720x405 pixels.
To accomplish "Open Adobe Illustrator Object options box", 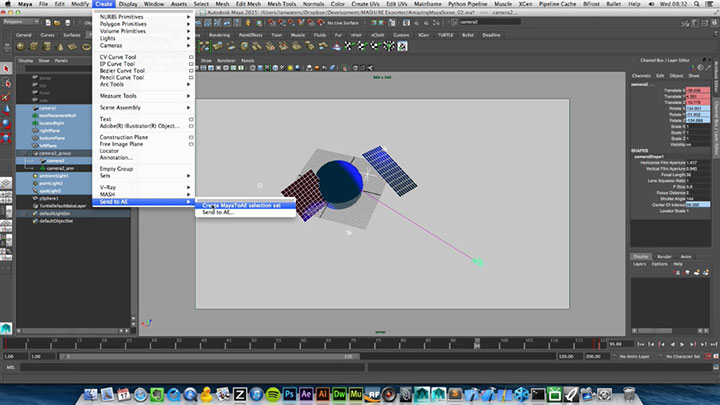I will [x=191, y=126].
